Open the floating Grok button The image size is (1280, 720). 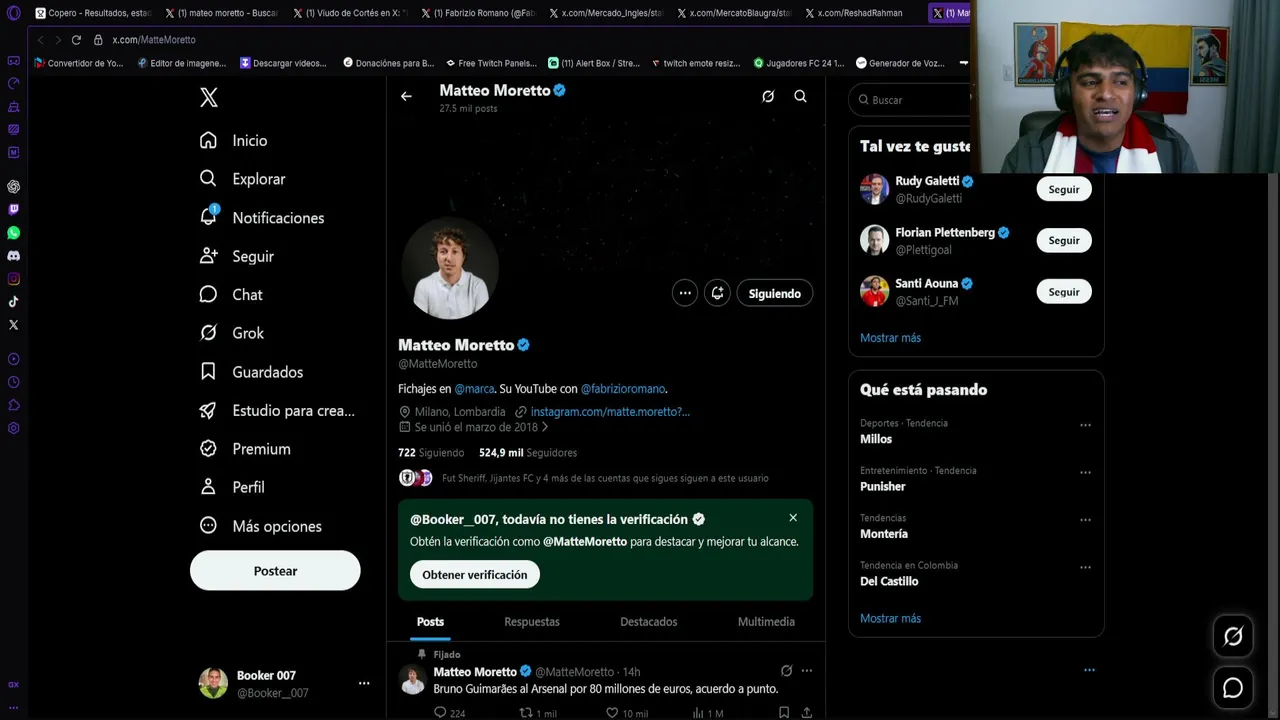coord(1233,636)
